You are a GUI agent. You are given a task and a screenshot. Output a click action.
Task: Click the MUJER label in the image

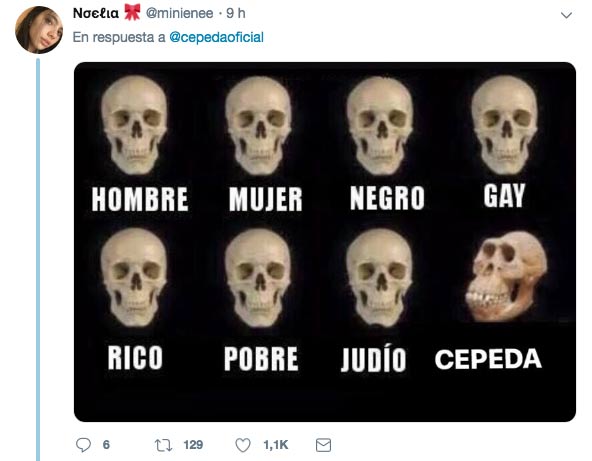tap(265, 199)
